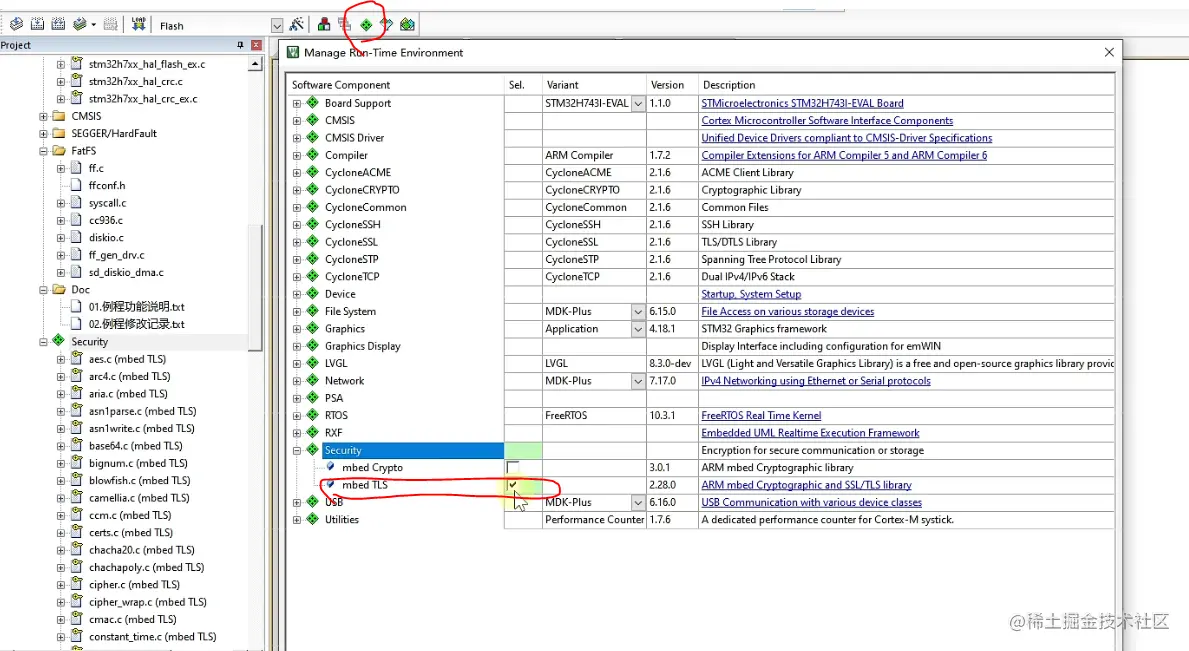Image resolution: width=1189 pixels, height=651 pixels.
Task: Click the pin icon on Project panel
Action: tap(240, 45)
